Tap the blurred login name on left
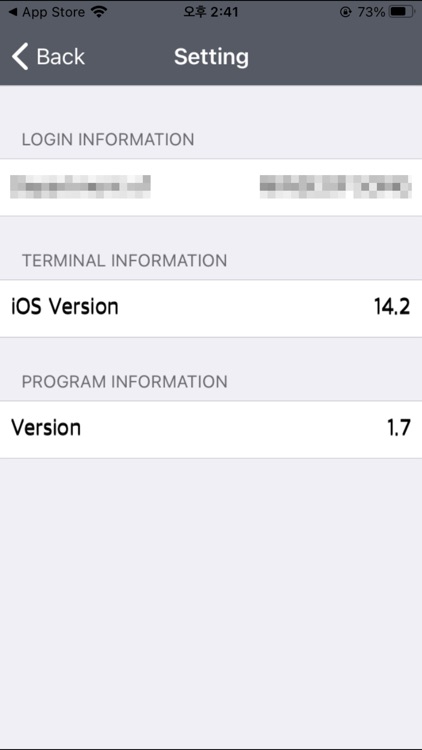The image size is (422, 750). click(80, 187)
